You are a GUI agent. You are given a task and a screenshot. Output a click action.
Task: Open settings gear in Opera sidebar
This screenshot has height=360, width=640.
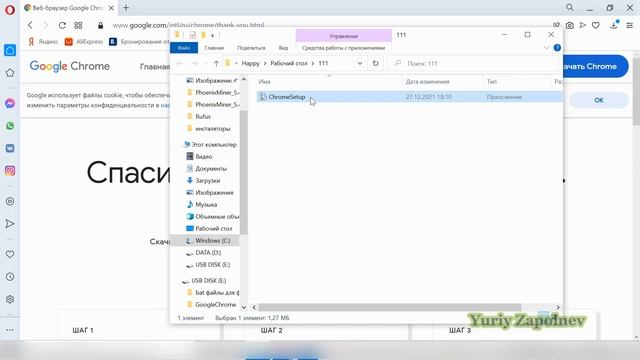[x=10, y=299]
